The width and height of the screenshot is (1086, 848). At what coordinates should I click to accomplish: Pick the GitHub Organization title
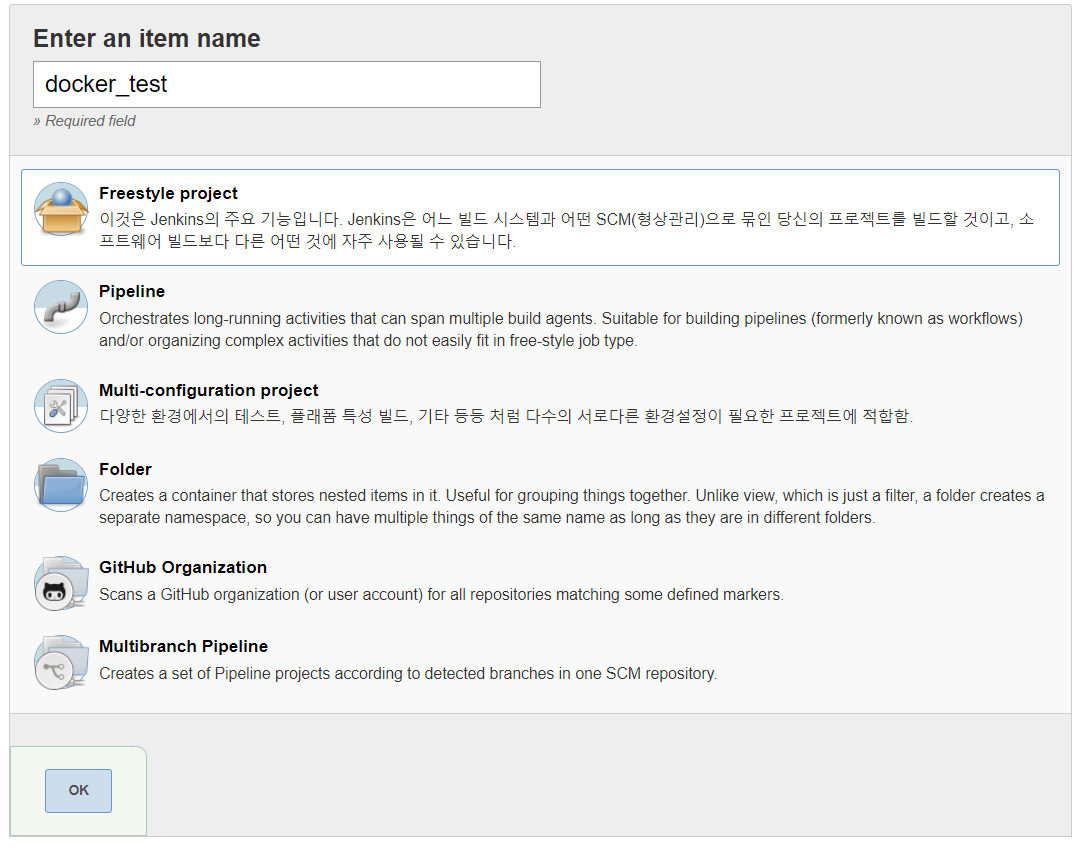point(183,567)
